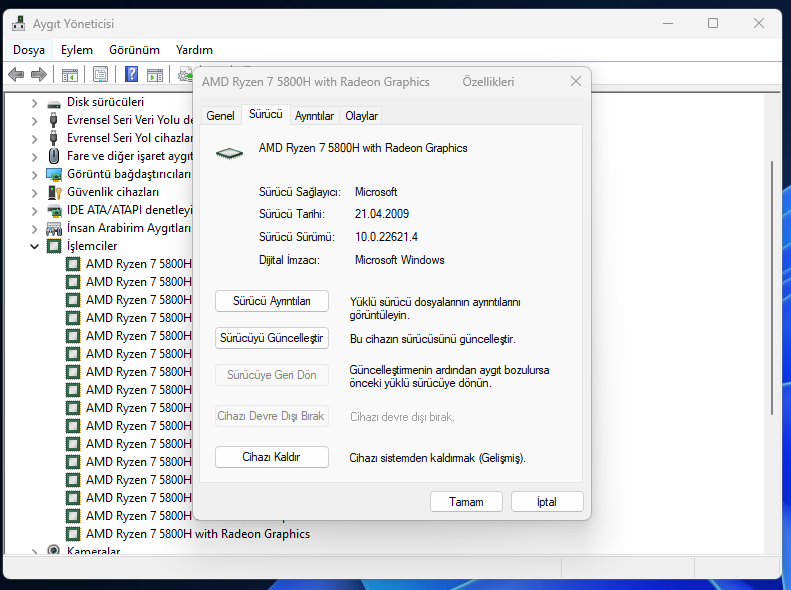Expand the Disk sürücüleri node
Viewport: 791px width, 590px height.
(34, 103)
